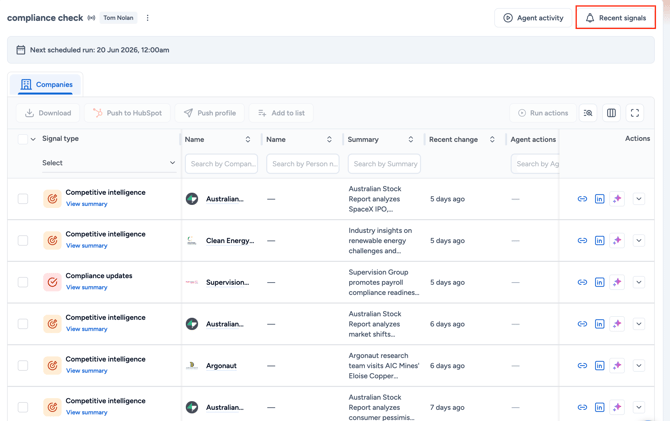Open the column settings icon
Viewport: 670px width, 421px height.
pos(611,113)
